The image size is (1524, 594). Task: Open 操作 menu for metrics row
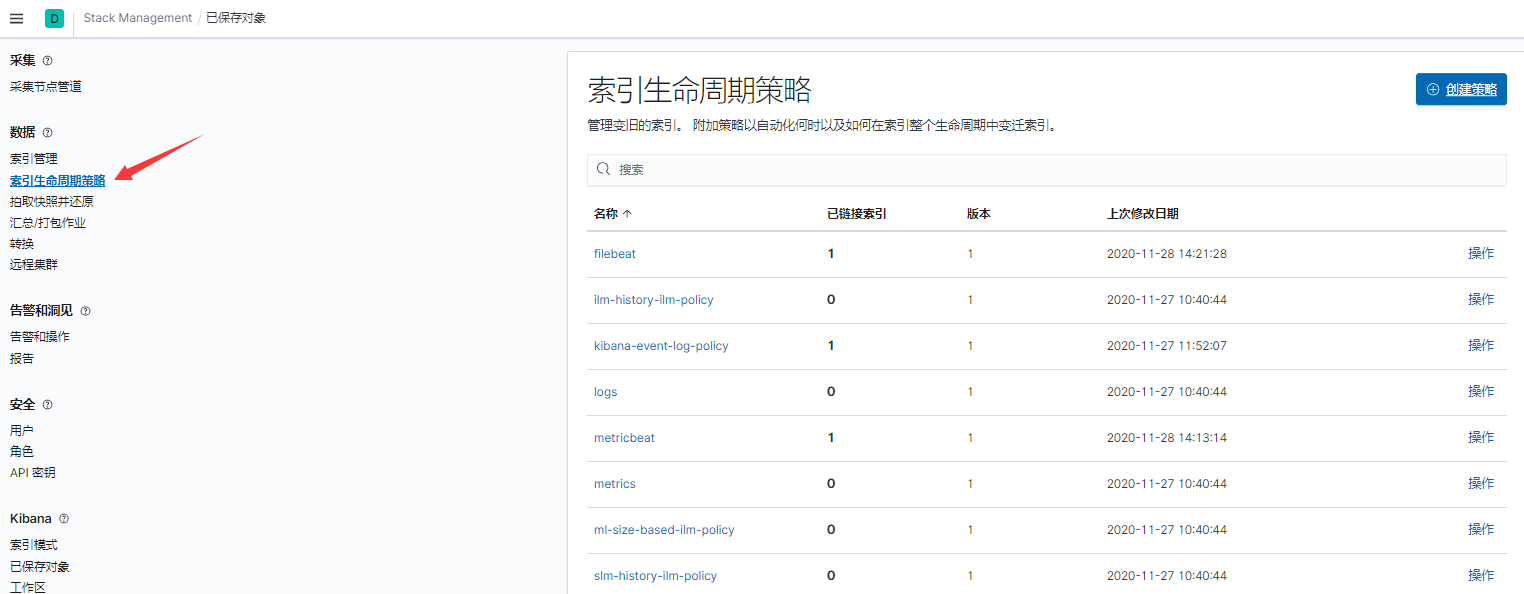(1481, 484)
